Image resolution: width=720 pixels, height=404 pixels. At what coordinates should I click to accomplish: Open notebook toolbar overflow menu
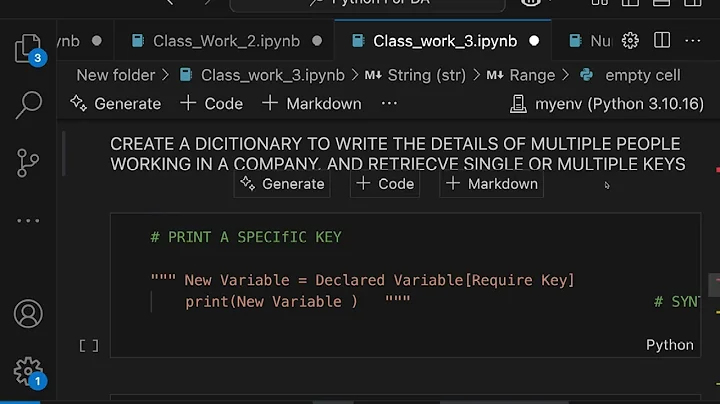tap(389, 103)
